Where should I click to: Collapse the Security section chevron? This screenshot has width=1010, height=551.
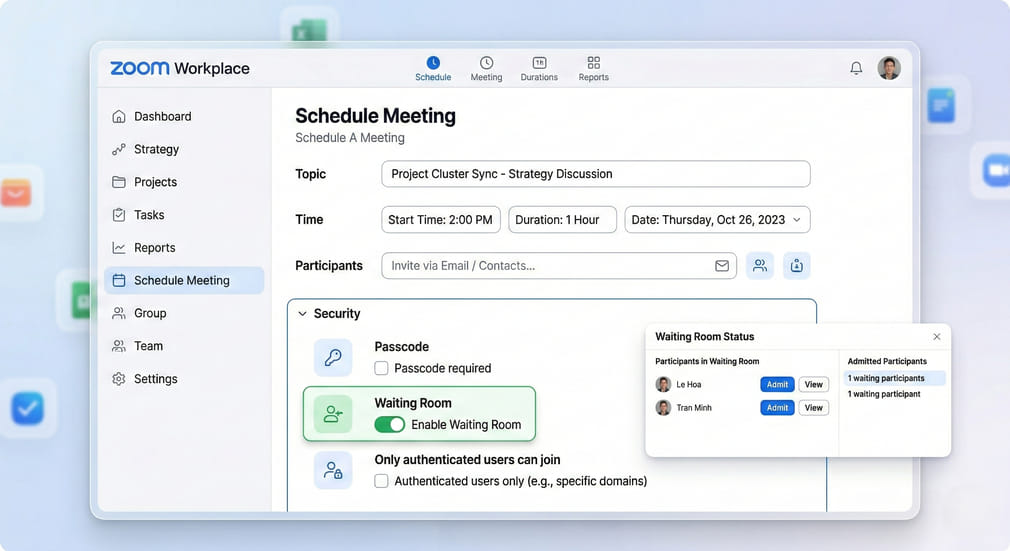[302, 314]
